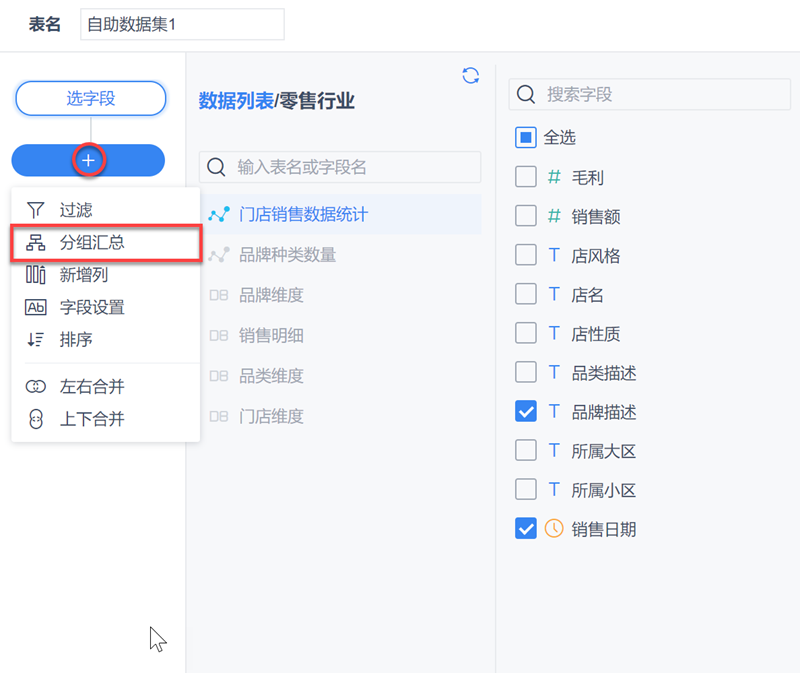Check the 毛利 field checkbox
This screenshot has width=800, height=673.
pos(526,177)
